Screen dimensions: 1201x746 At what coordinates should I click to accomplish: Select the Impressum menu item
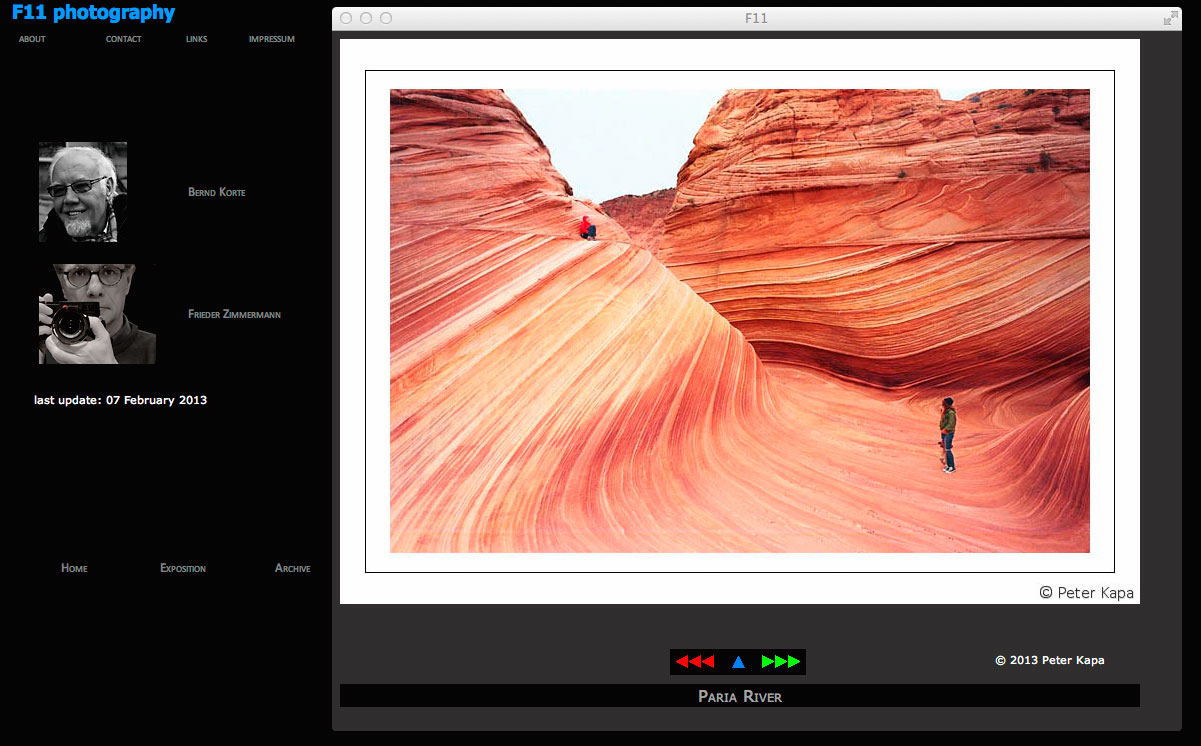coord(272,40)
